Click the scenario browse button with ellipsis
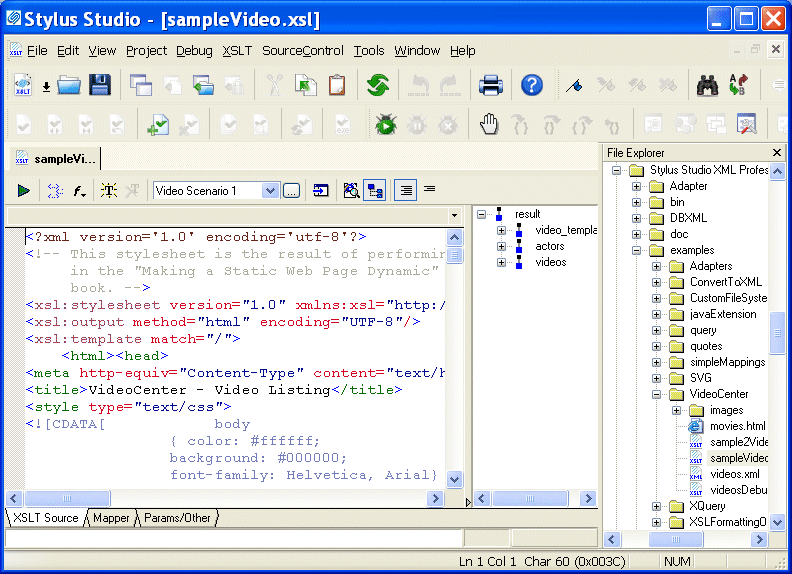The height and width of the screenshot is (574, 792). click(x=291, y=190)
